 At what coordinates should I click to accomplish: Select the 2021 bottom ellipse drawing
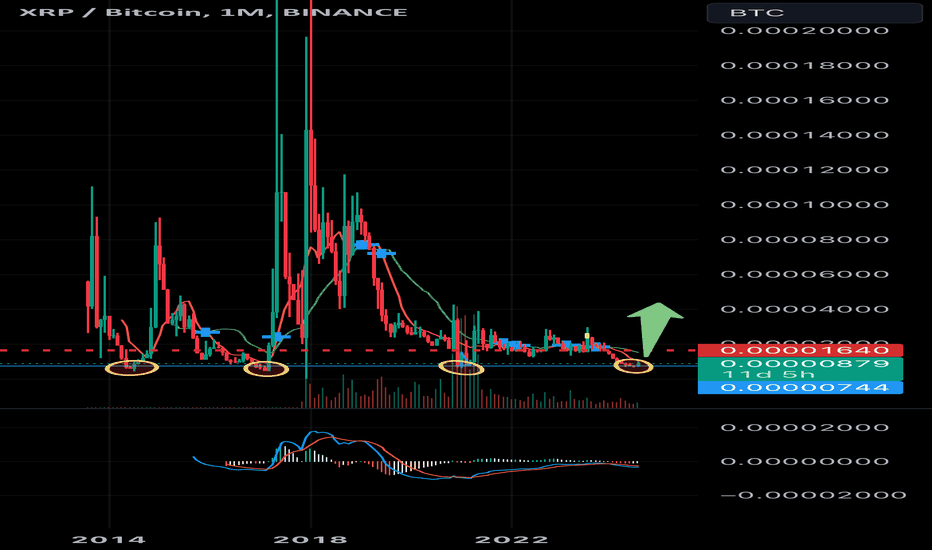461,368
